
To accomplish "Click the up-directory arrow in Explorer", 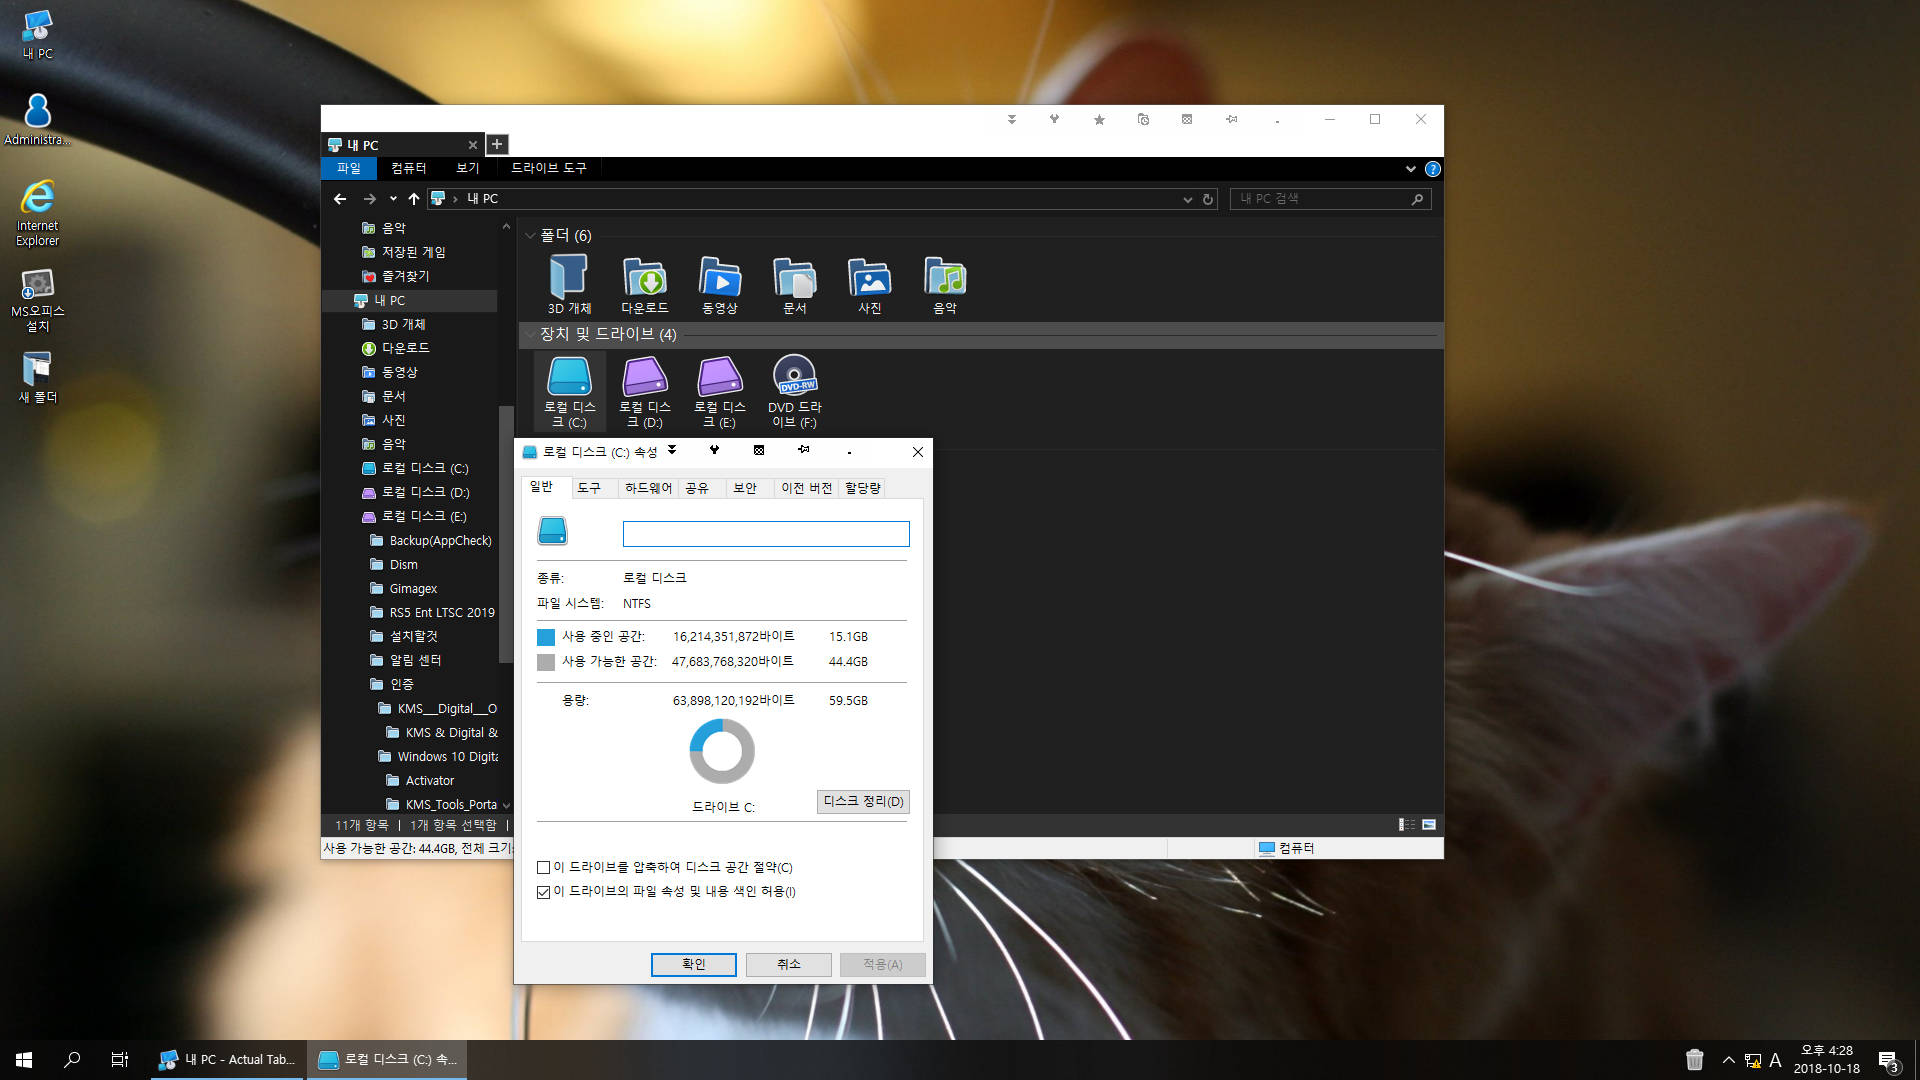I will (x=413, y=199).
